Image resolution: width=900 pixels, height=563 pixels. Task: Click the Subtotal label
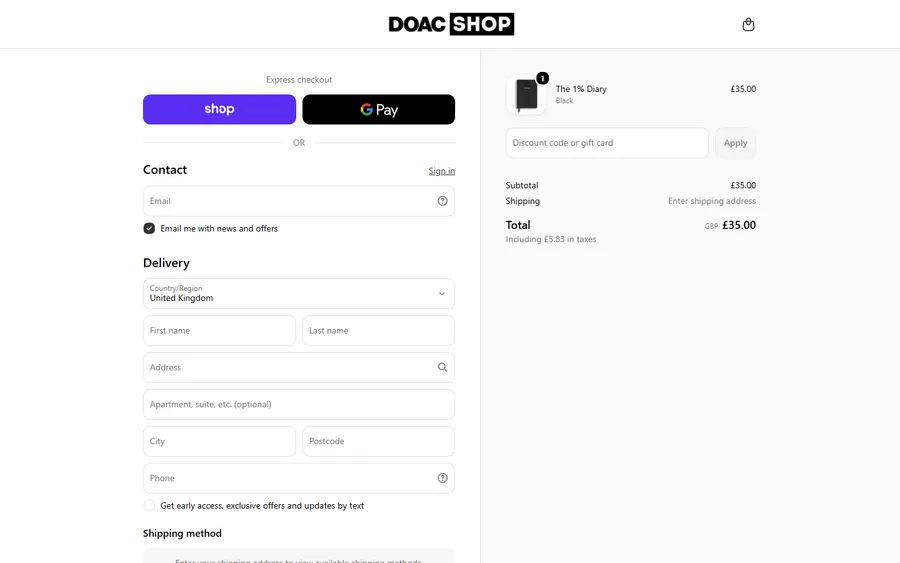click(522, 185)
